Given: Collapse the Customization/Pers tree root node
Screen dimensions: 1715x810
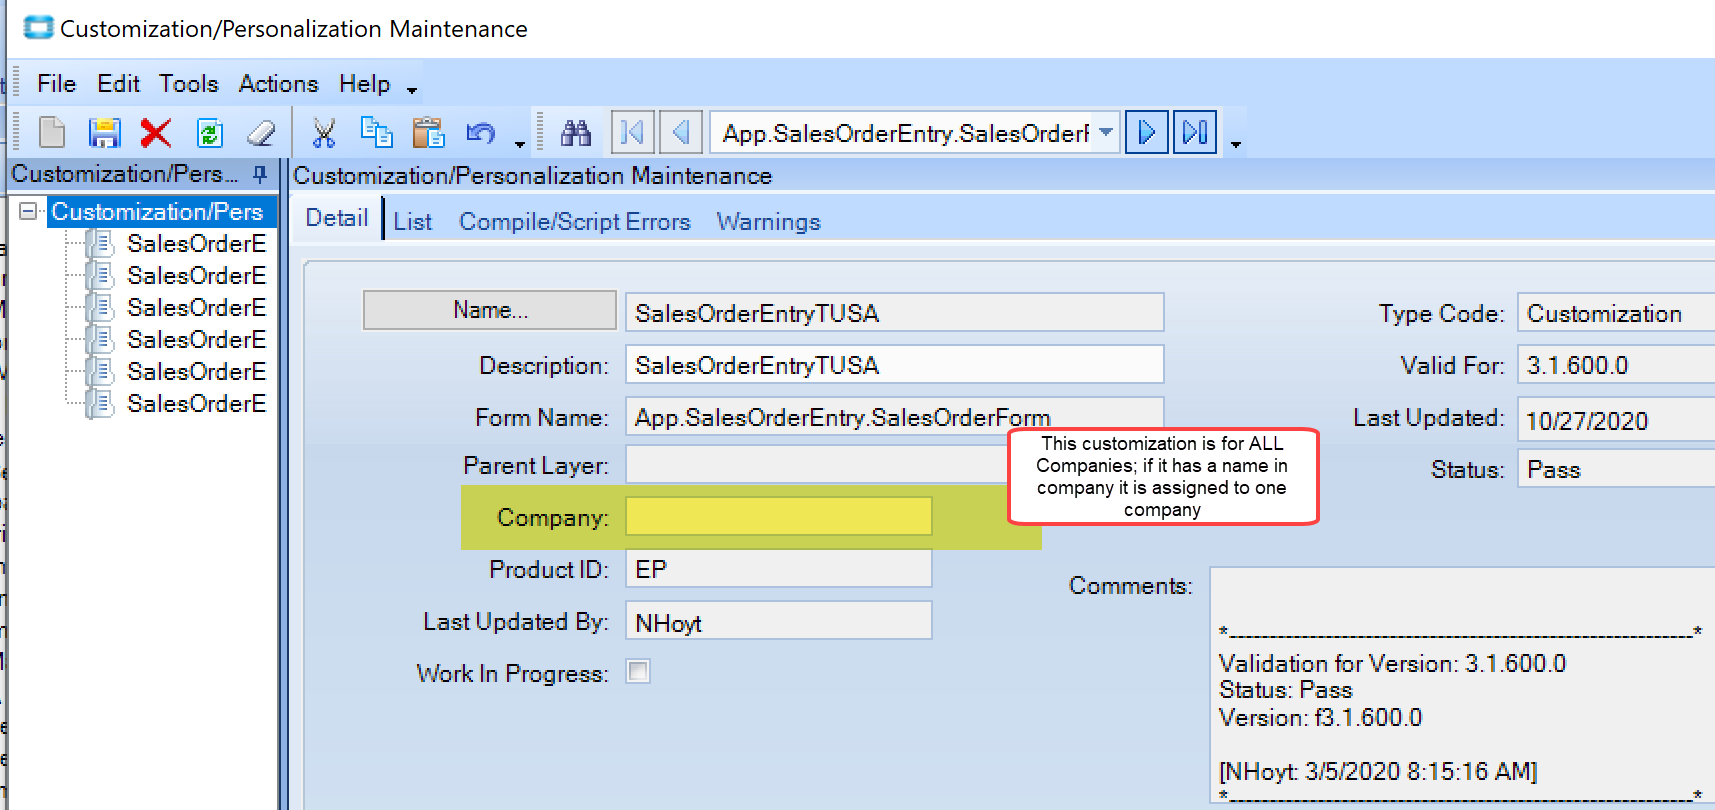Looking at the screenshot, I should [28, 211].
